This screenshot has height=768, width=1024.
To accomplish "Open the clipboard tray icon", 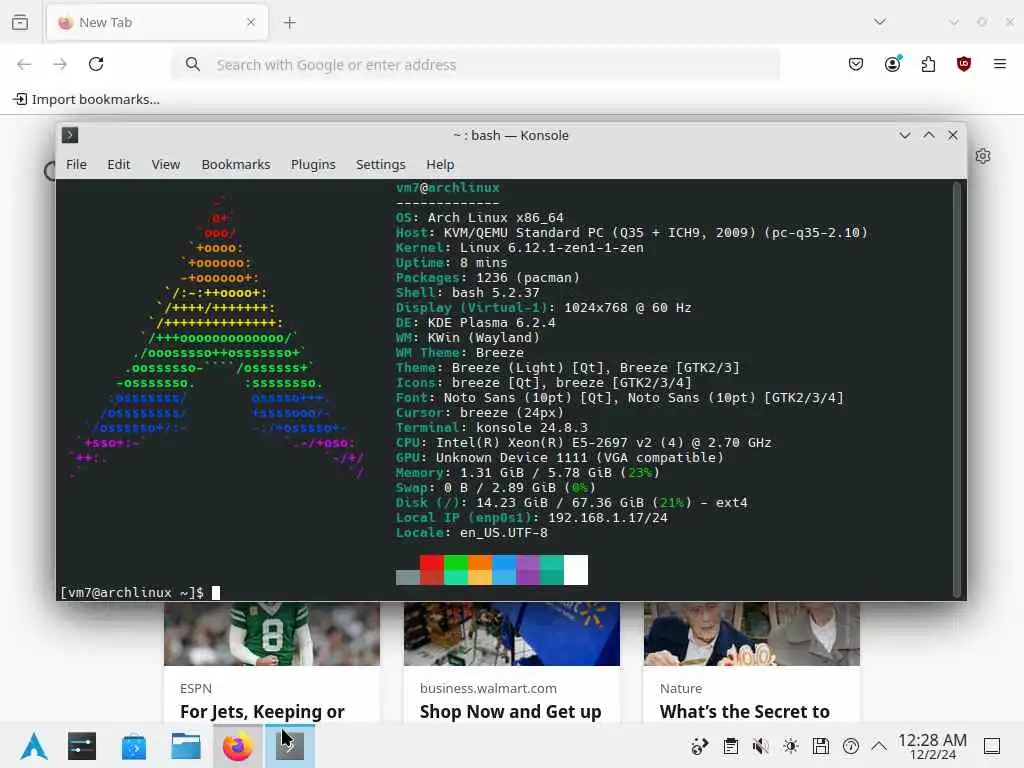I will click(731, 746).
